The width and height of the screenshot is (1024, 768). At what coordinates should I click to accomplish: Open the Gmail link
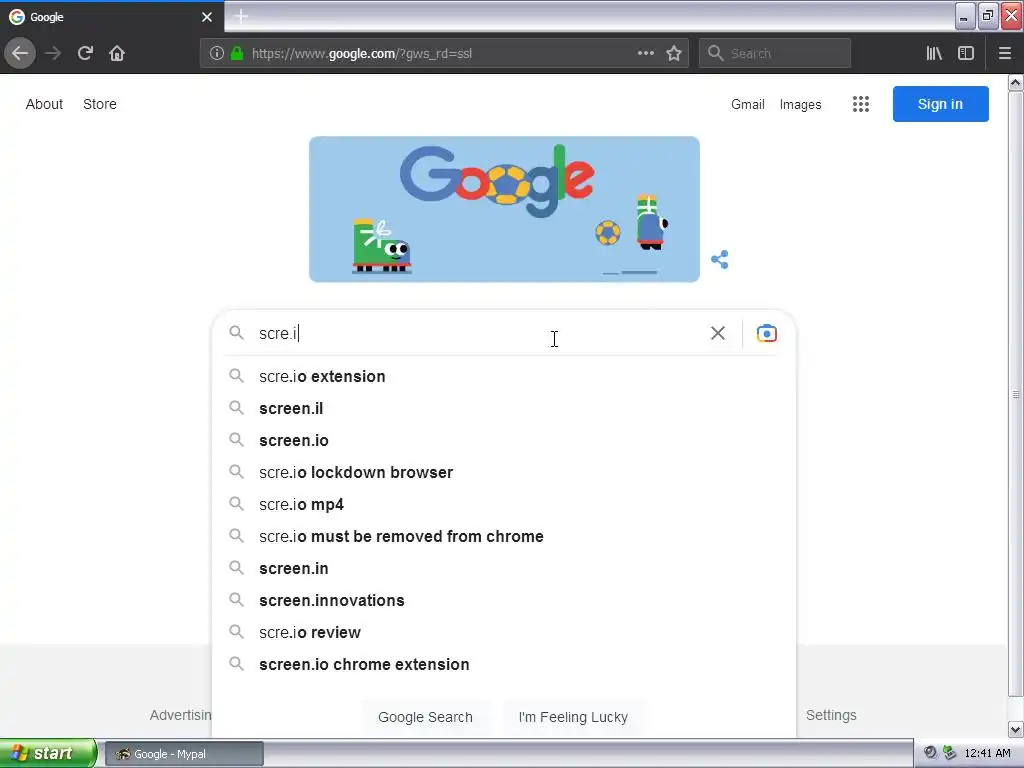click(x=748, y=104)
